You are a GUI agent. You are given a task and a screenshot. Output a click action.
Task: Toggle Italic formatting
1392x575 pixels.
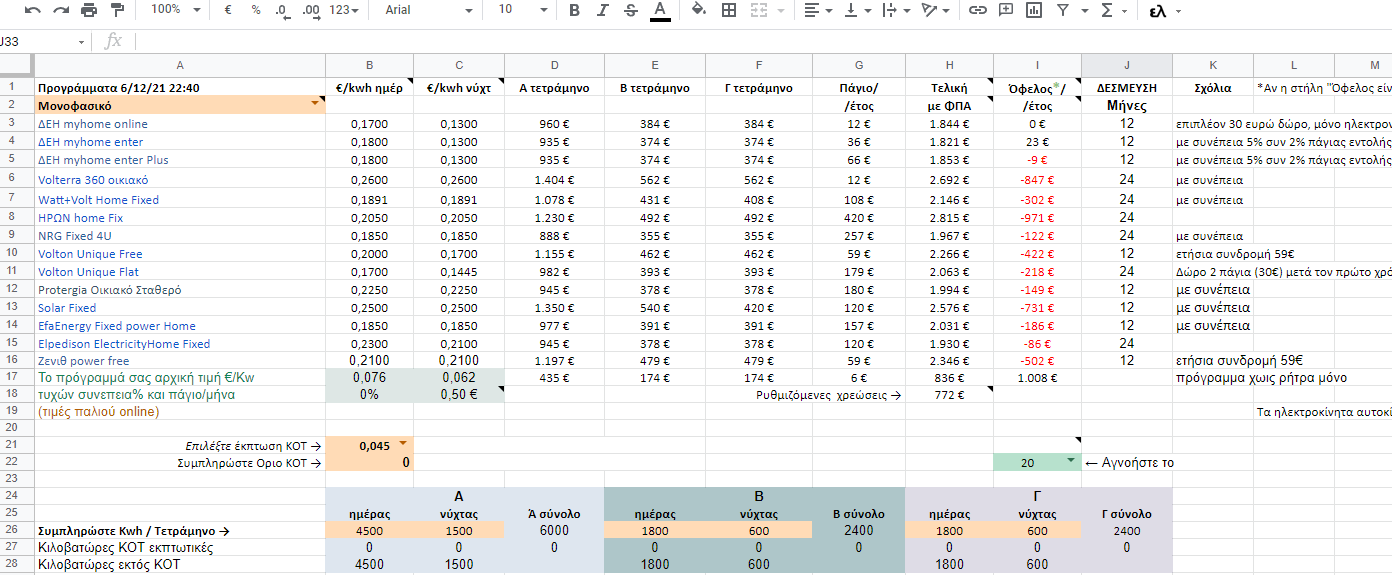tap(602, 10)
